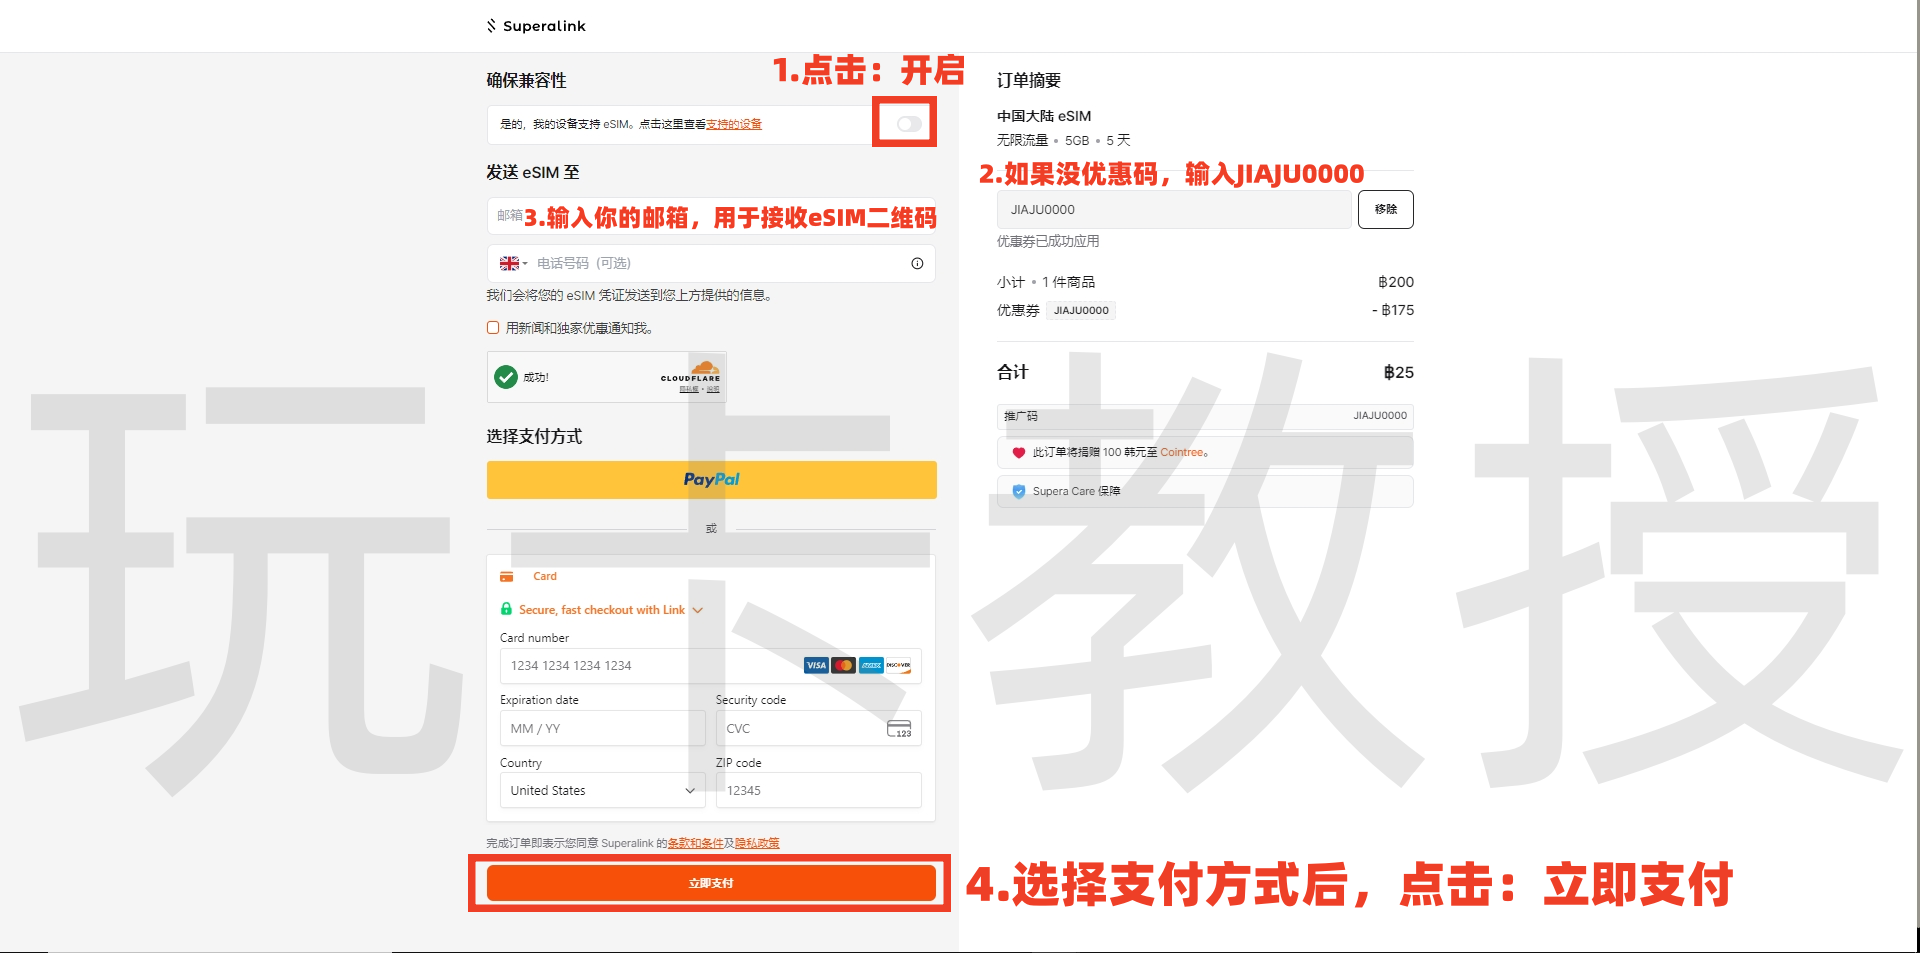Viewport: 1920px width, 953px height.
Task: Open the Cointree link in donation notice
Action: [1183, 452]
